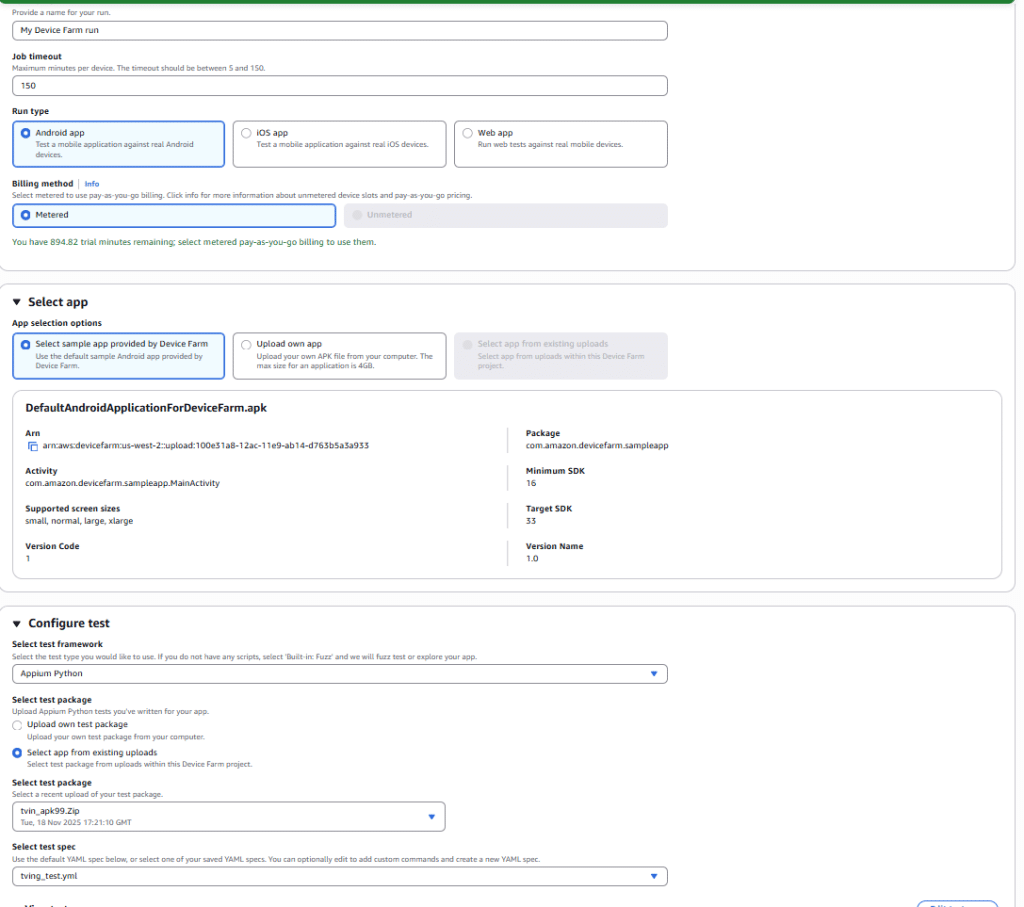Choose the iOS app run type
Screen dimensions: 1024x907
[247, 133]
